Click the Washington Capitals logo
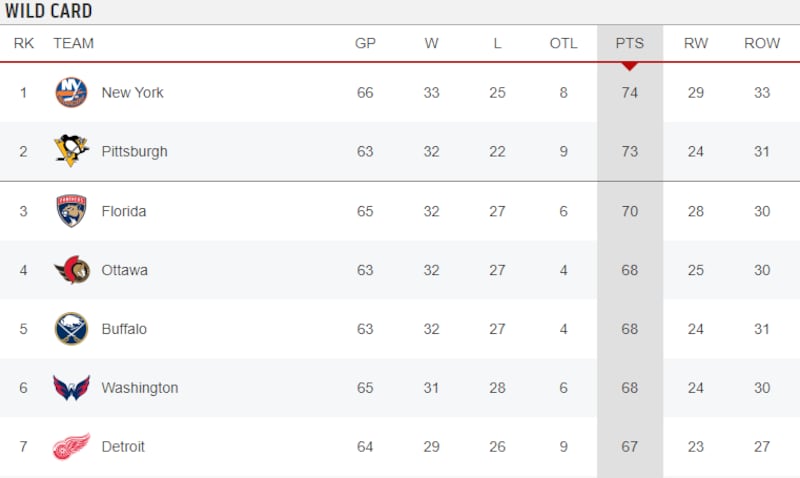Screen dimensions: 800x478 [71, 388]
